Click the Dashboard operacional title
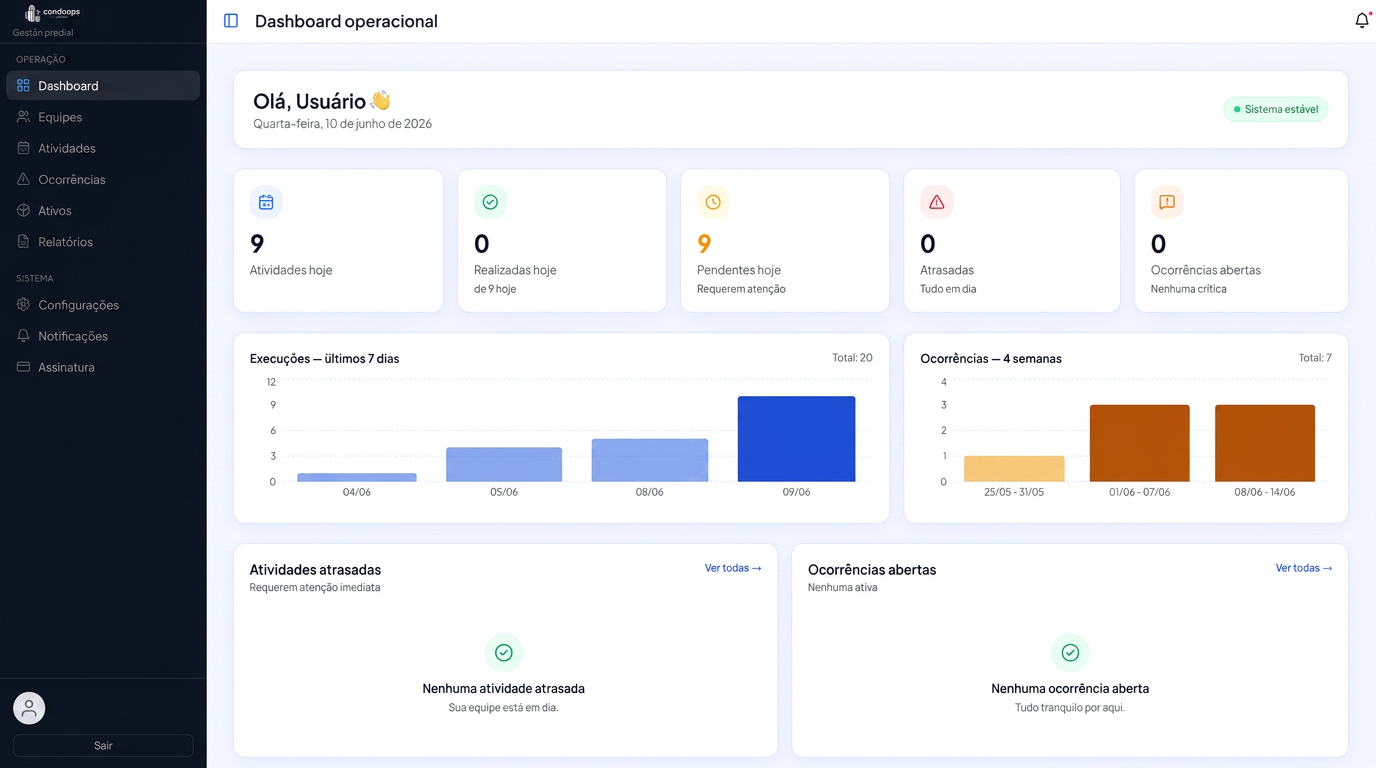 pos(346,21)
